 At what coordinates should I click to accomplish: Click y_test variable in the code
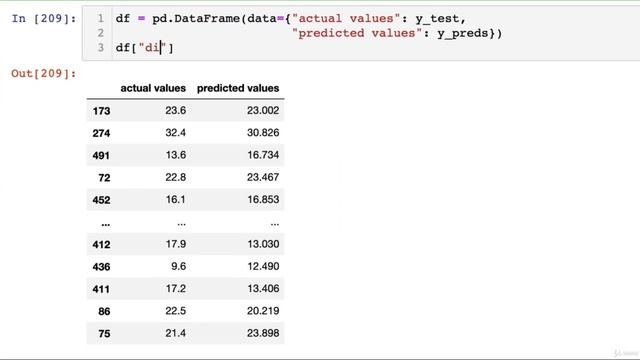pyautogui.click(x=437, y=18)
